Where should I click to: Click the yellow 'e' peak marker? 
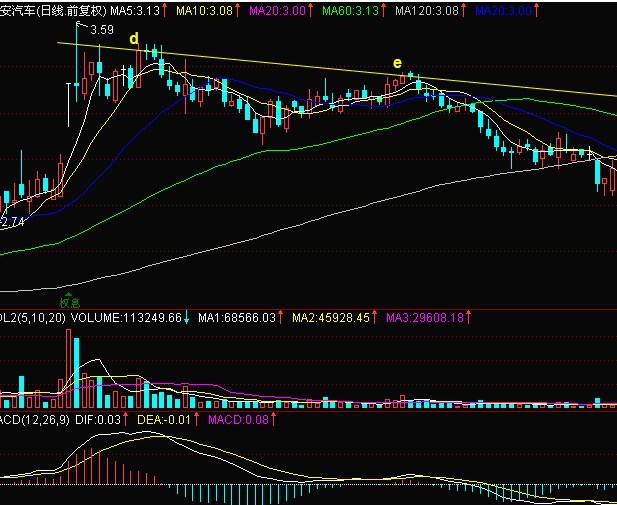397,63
